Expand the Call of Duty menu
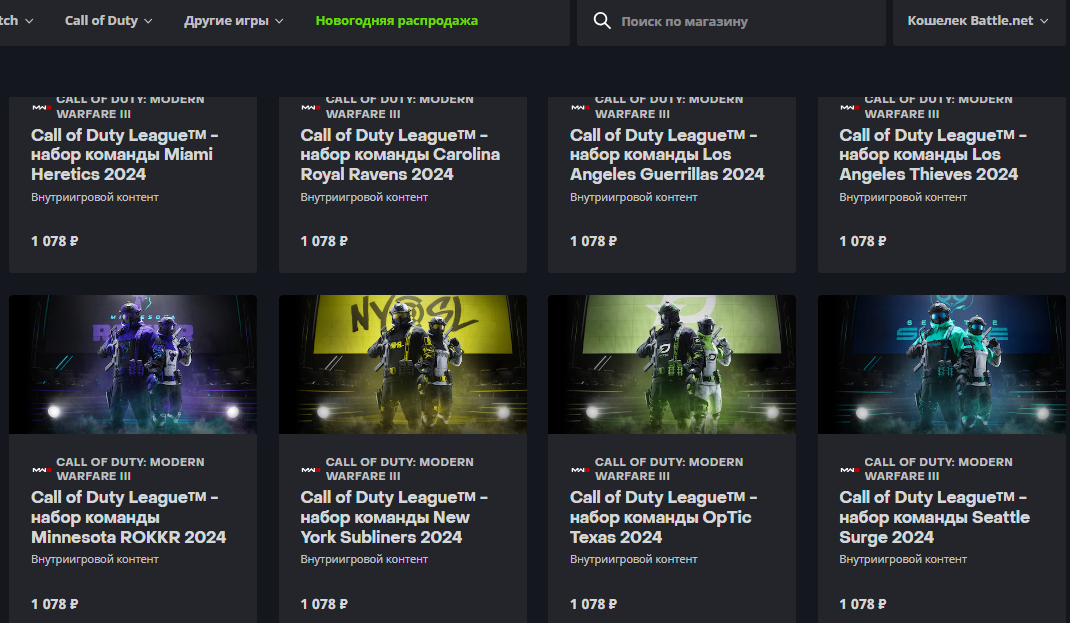The width and height of the screenshot is (1070, 623). coord(109,20)
